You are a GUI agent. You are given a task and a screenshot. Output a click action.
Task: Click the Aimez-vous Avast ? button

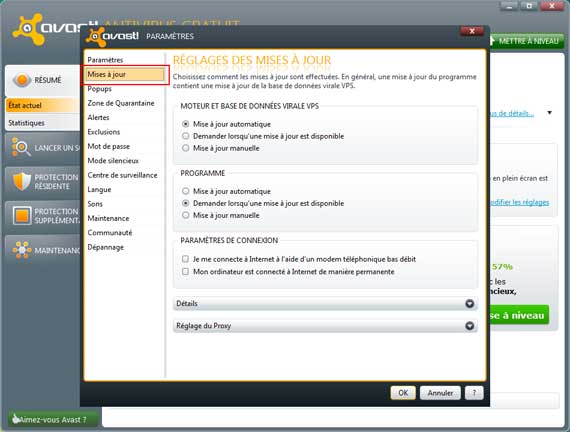(53, 419)
